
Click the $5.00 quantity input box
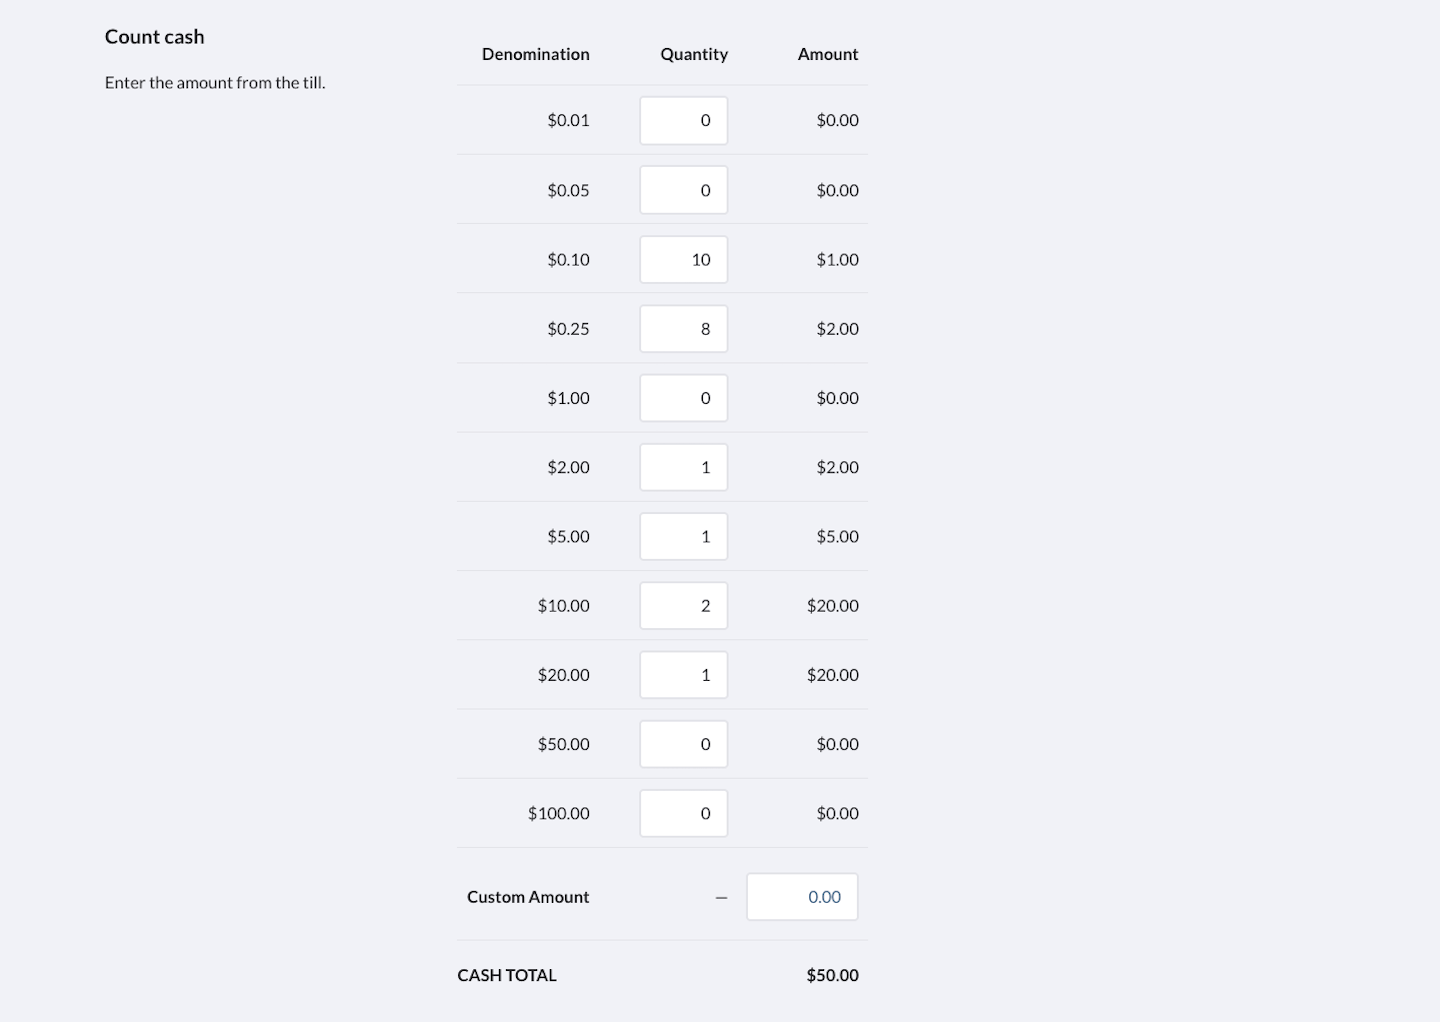[x=683, y=536]
